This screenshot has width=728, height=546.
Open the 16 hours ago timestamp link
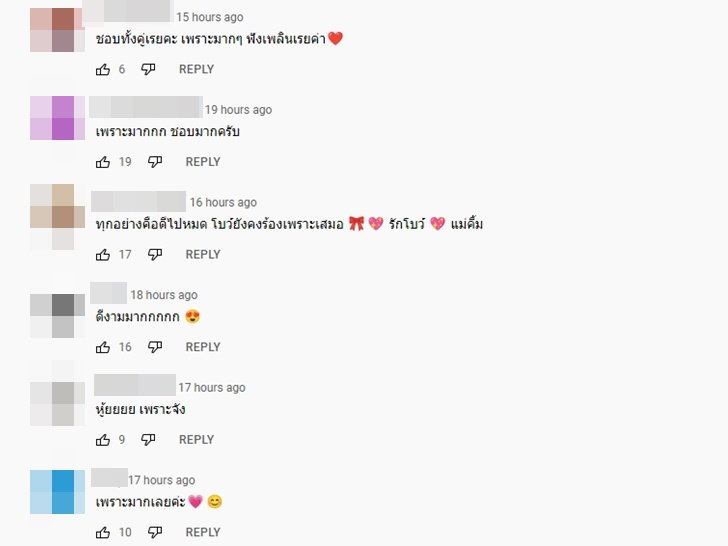[x=223, y=202]
